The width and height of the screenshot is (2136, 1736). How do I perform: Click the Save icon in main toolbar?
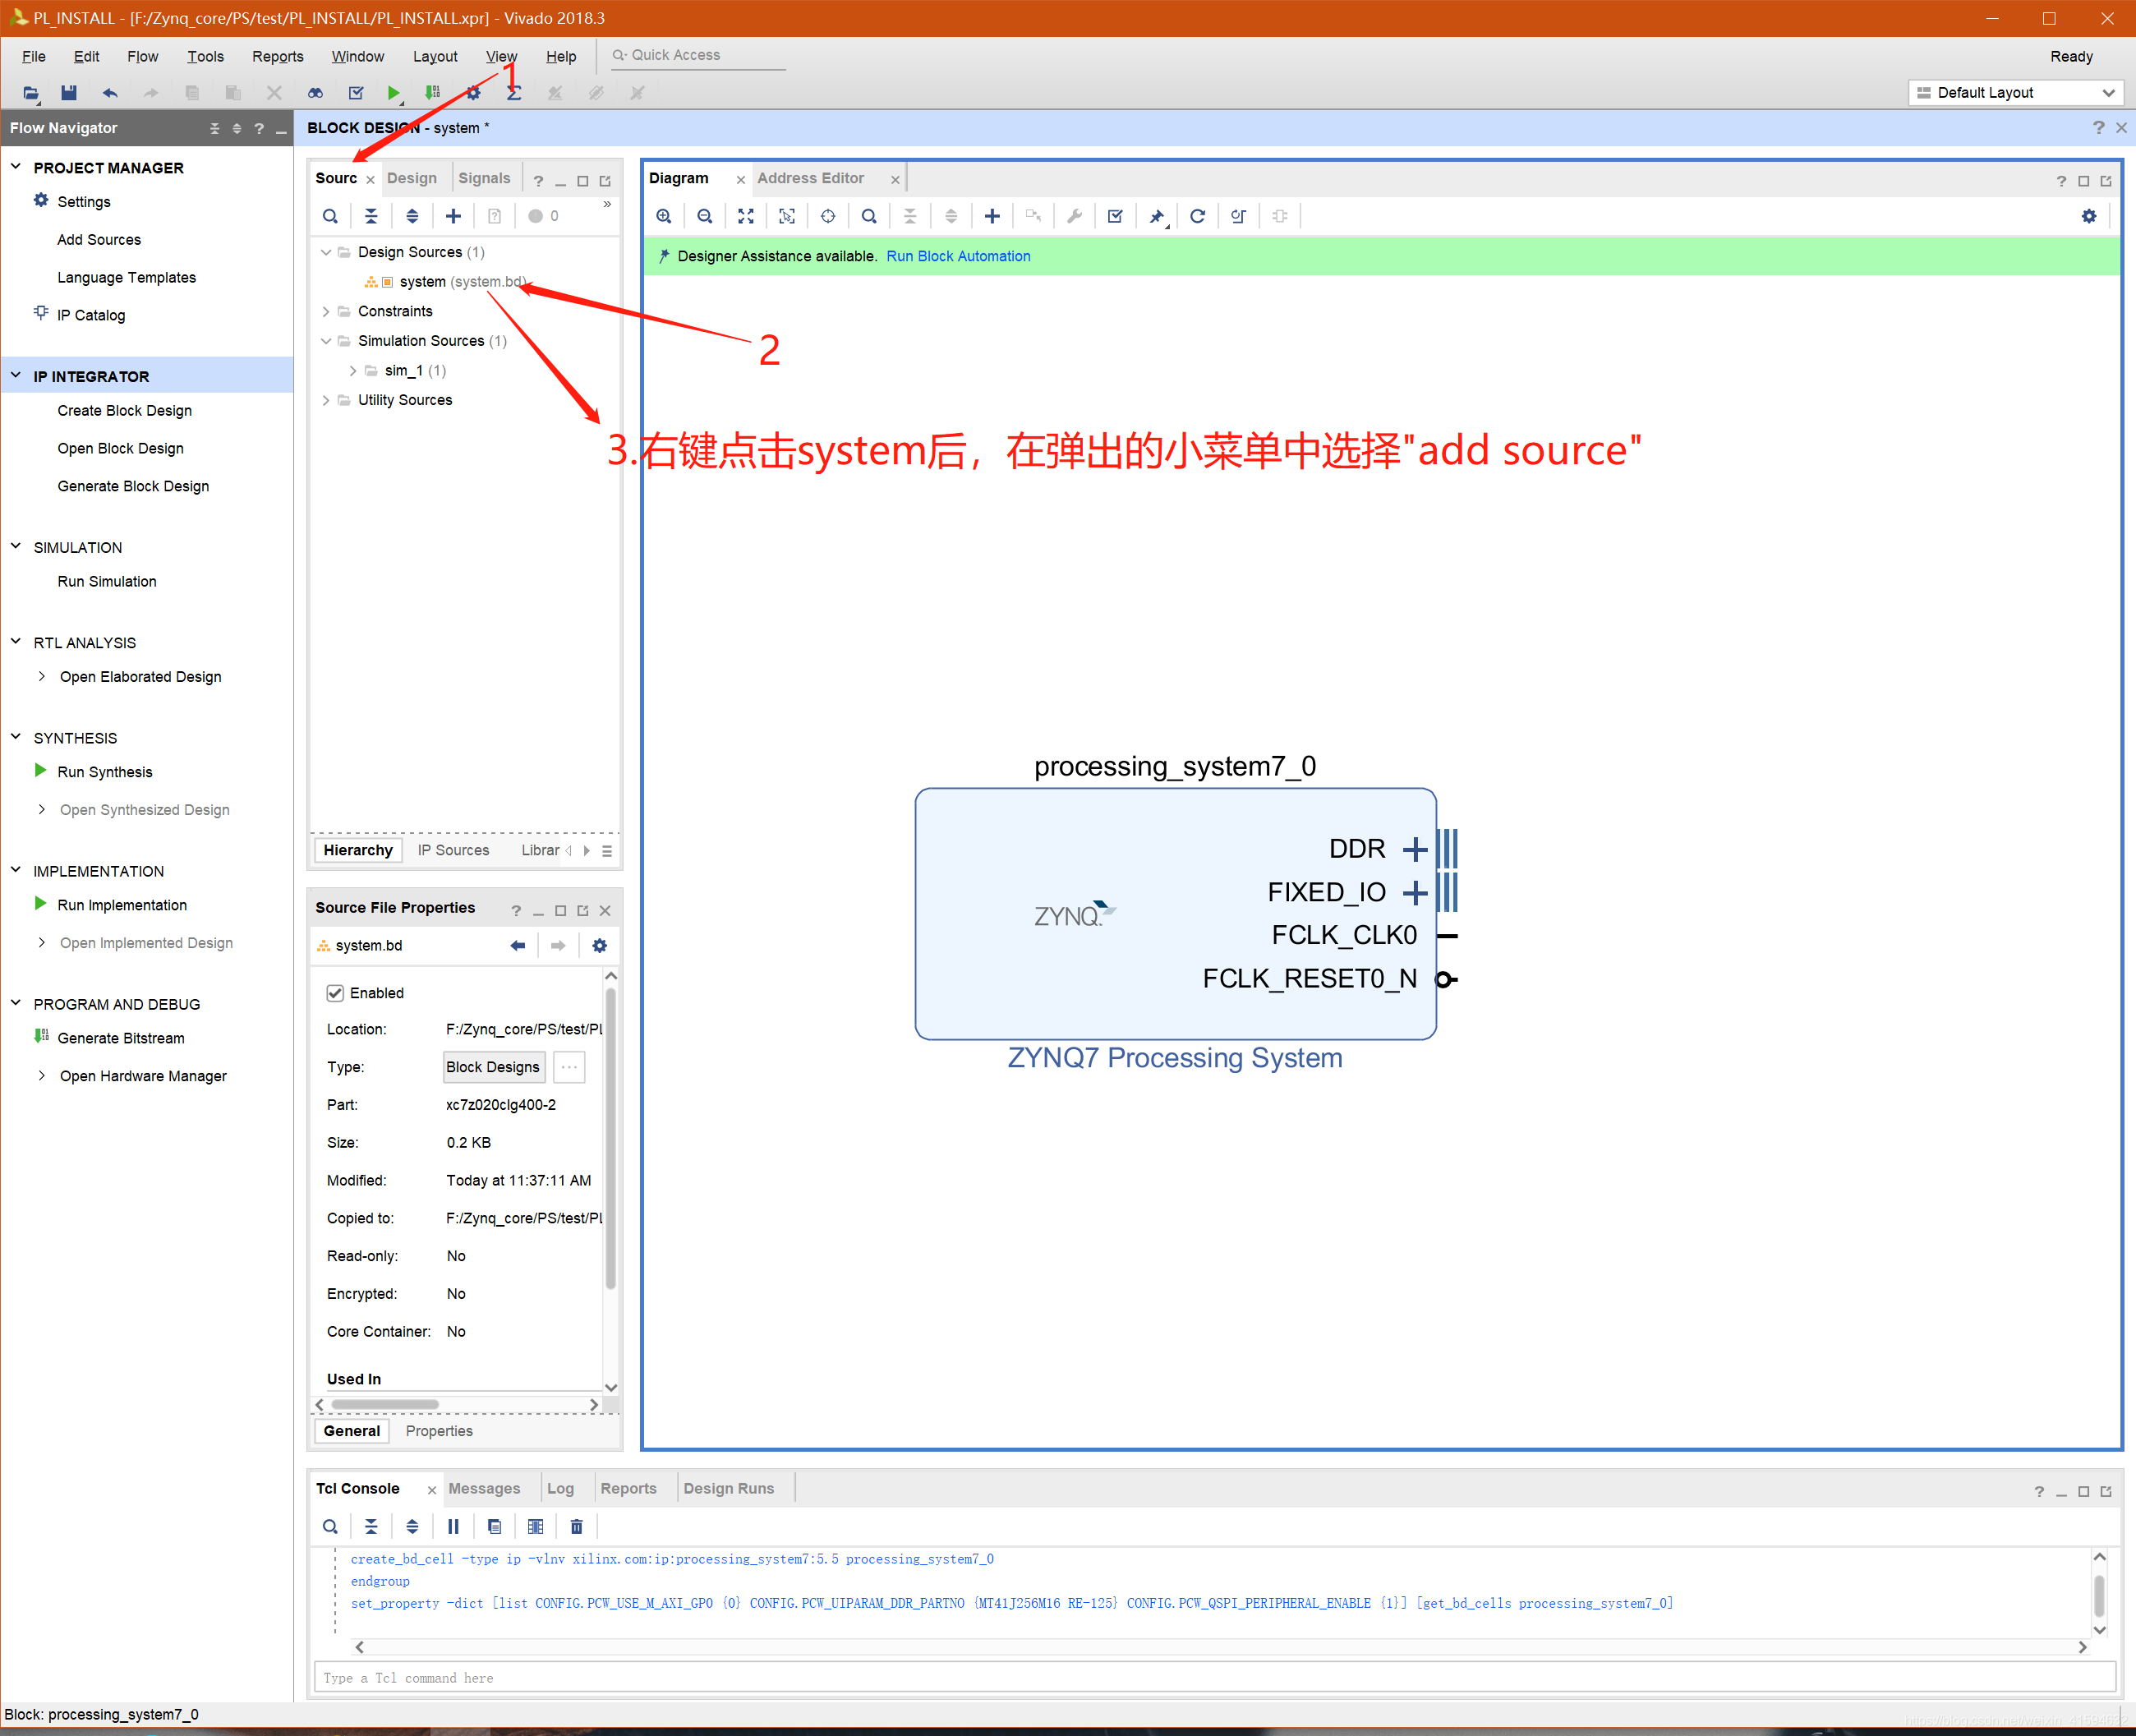69,93
